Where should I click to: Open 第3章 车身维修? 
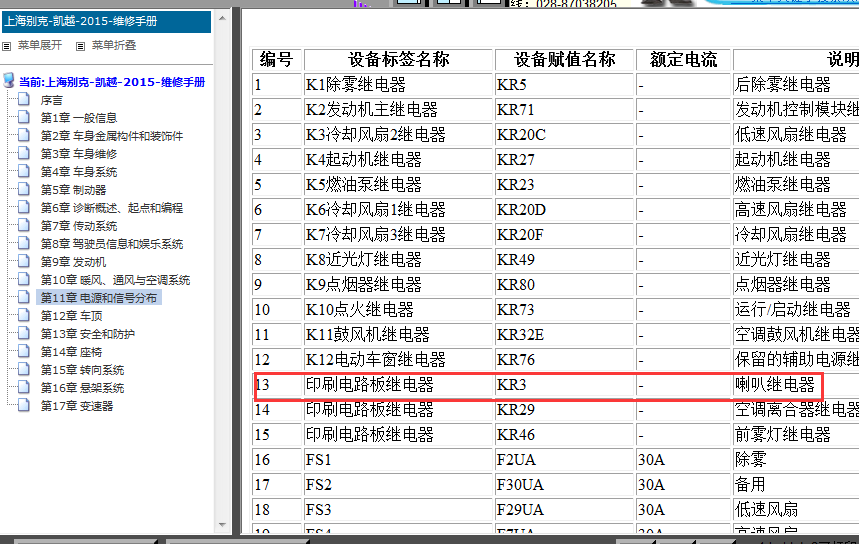pos(79,154)
